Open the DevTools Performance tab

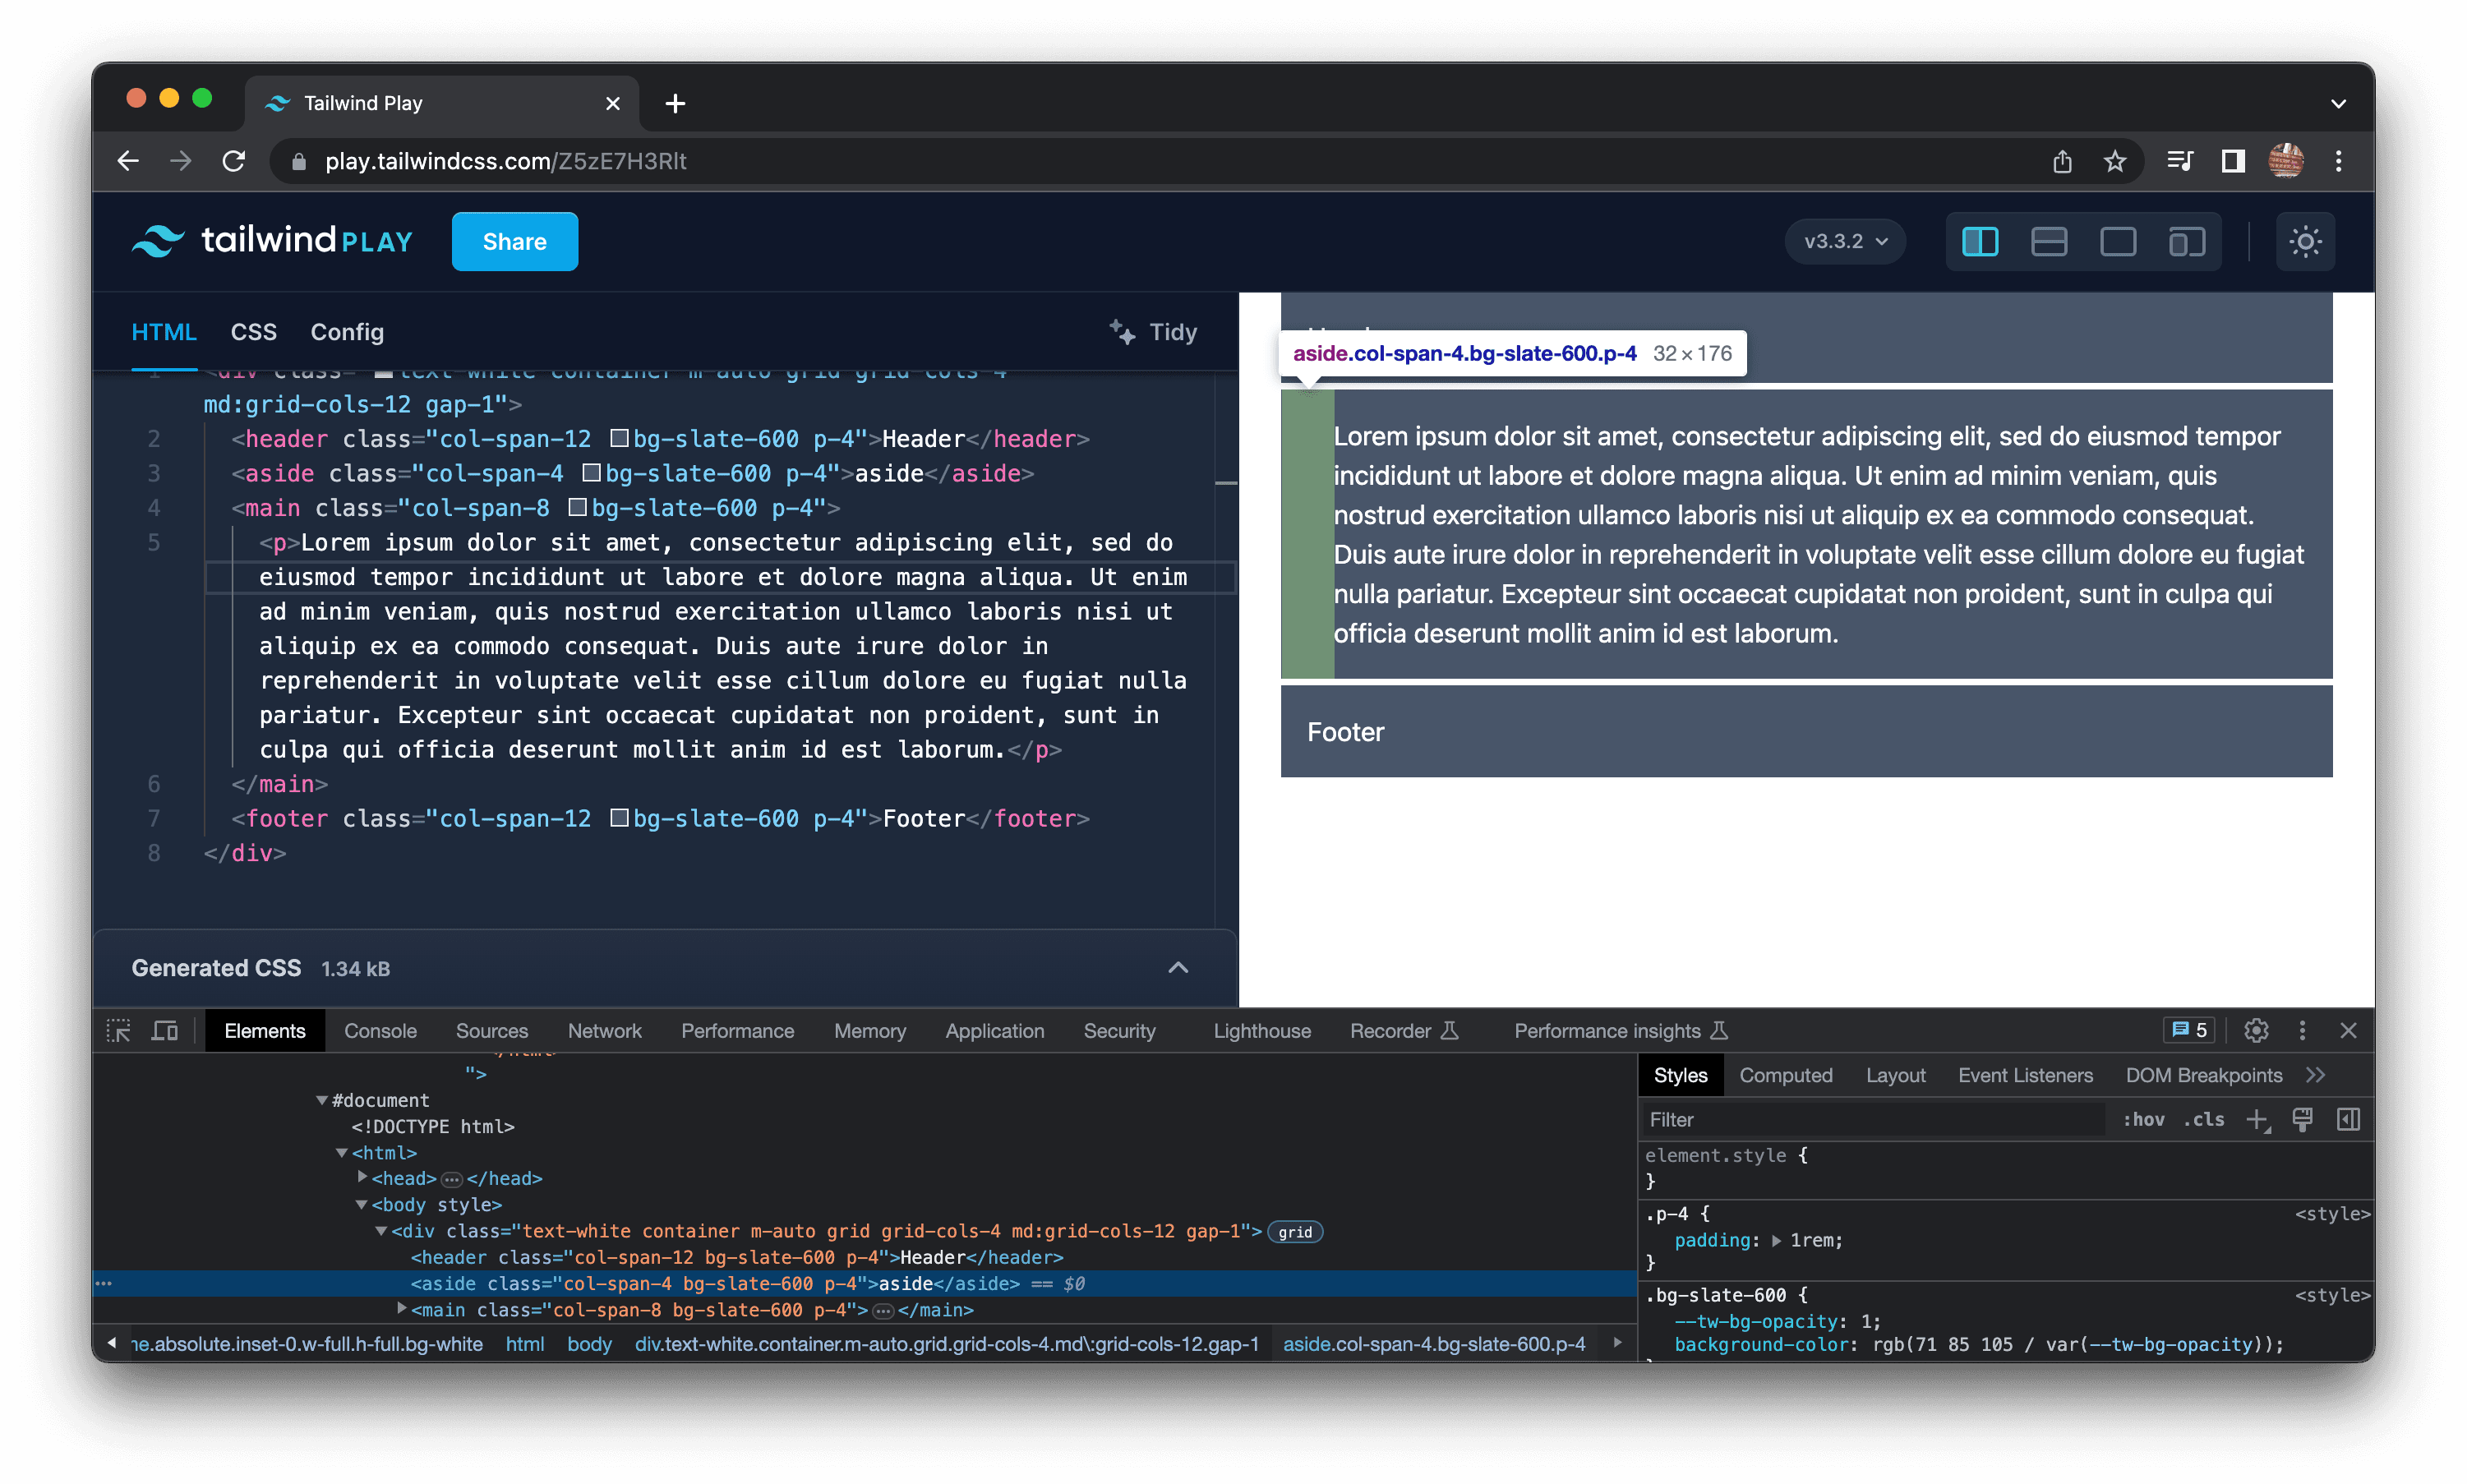click(x=737, y=1031)
